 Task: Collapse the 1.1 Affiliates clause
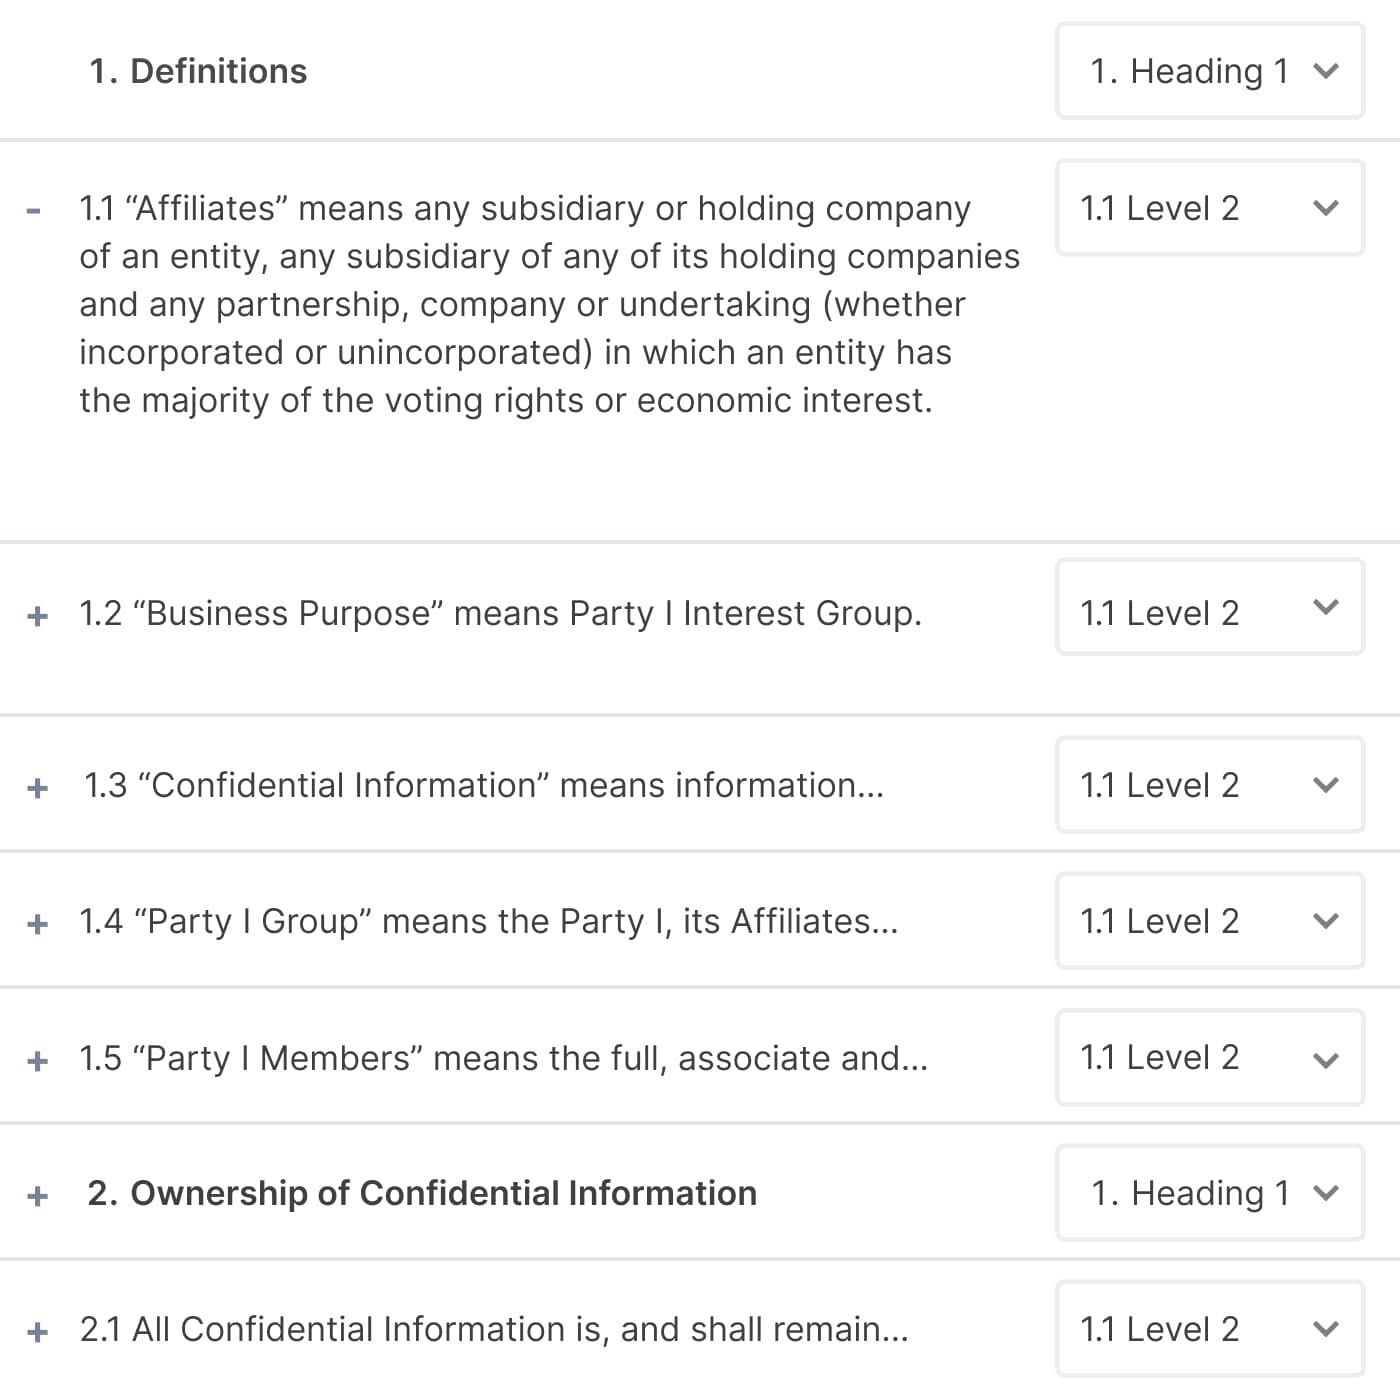coord(35,211)
